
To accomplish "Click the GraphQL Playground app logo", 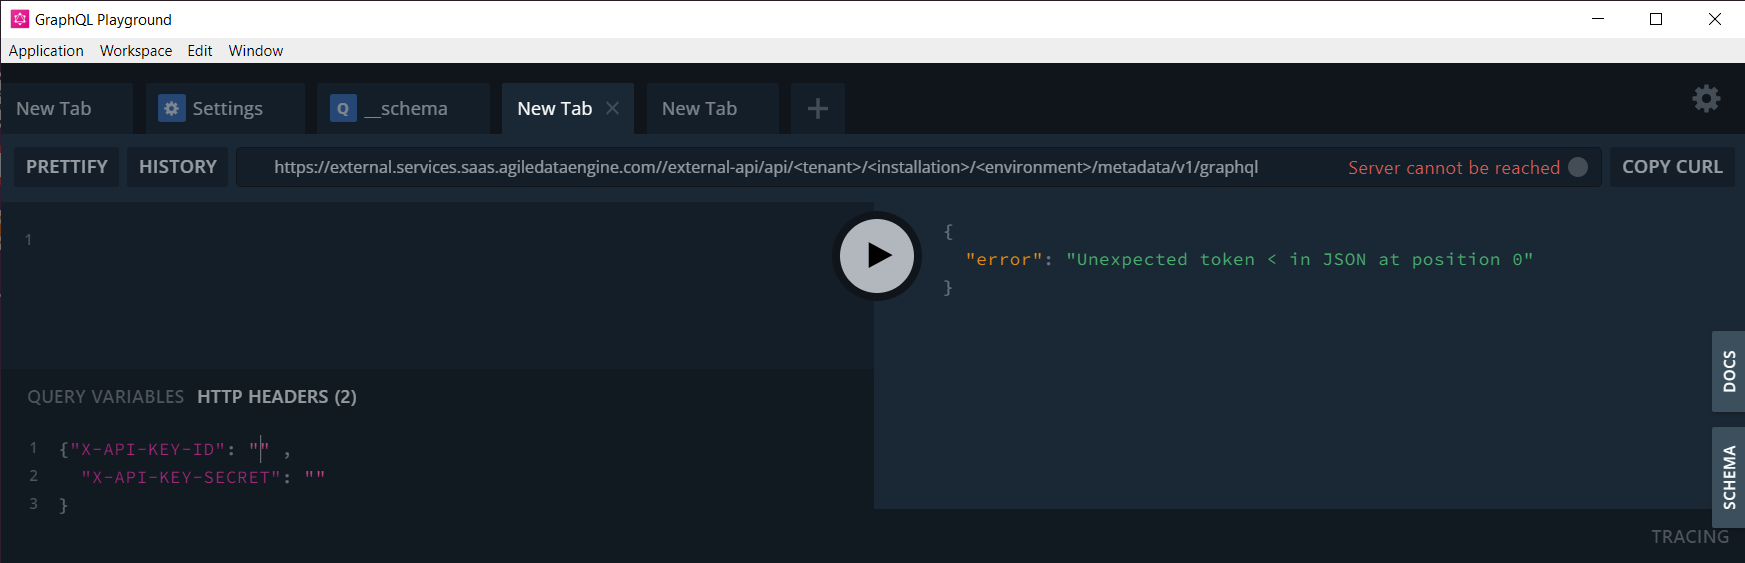I will coord(20,19).
